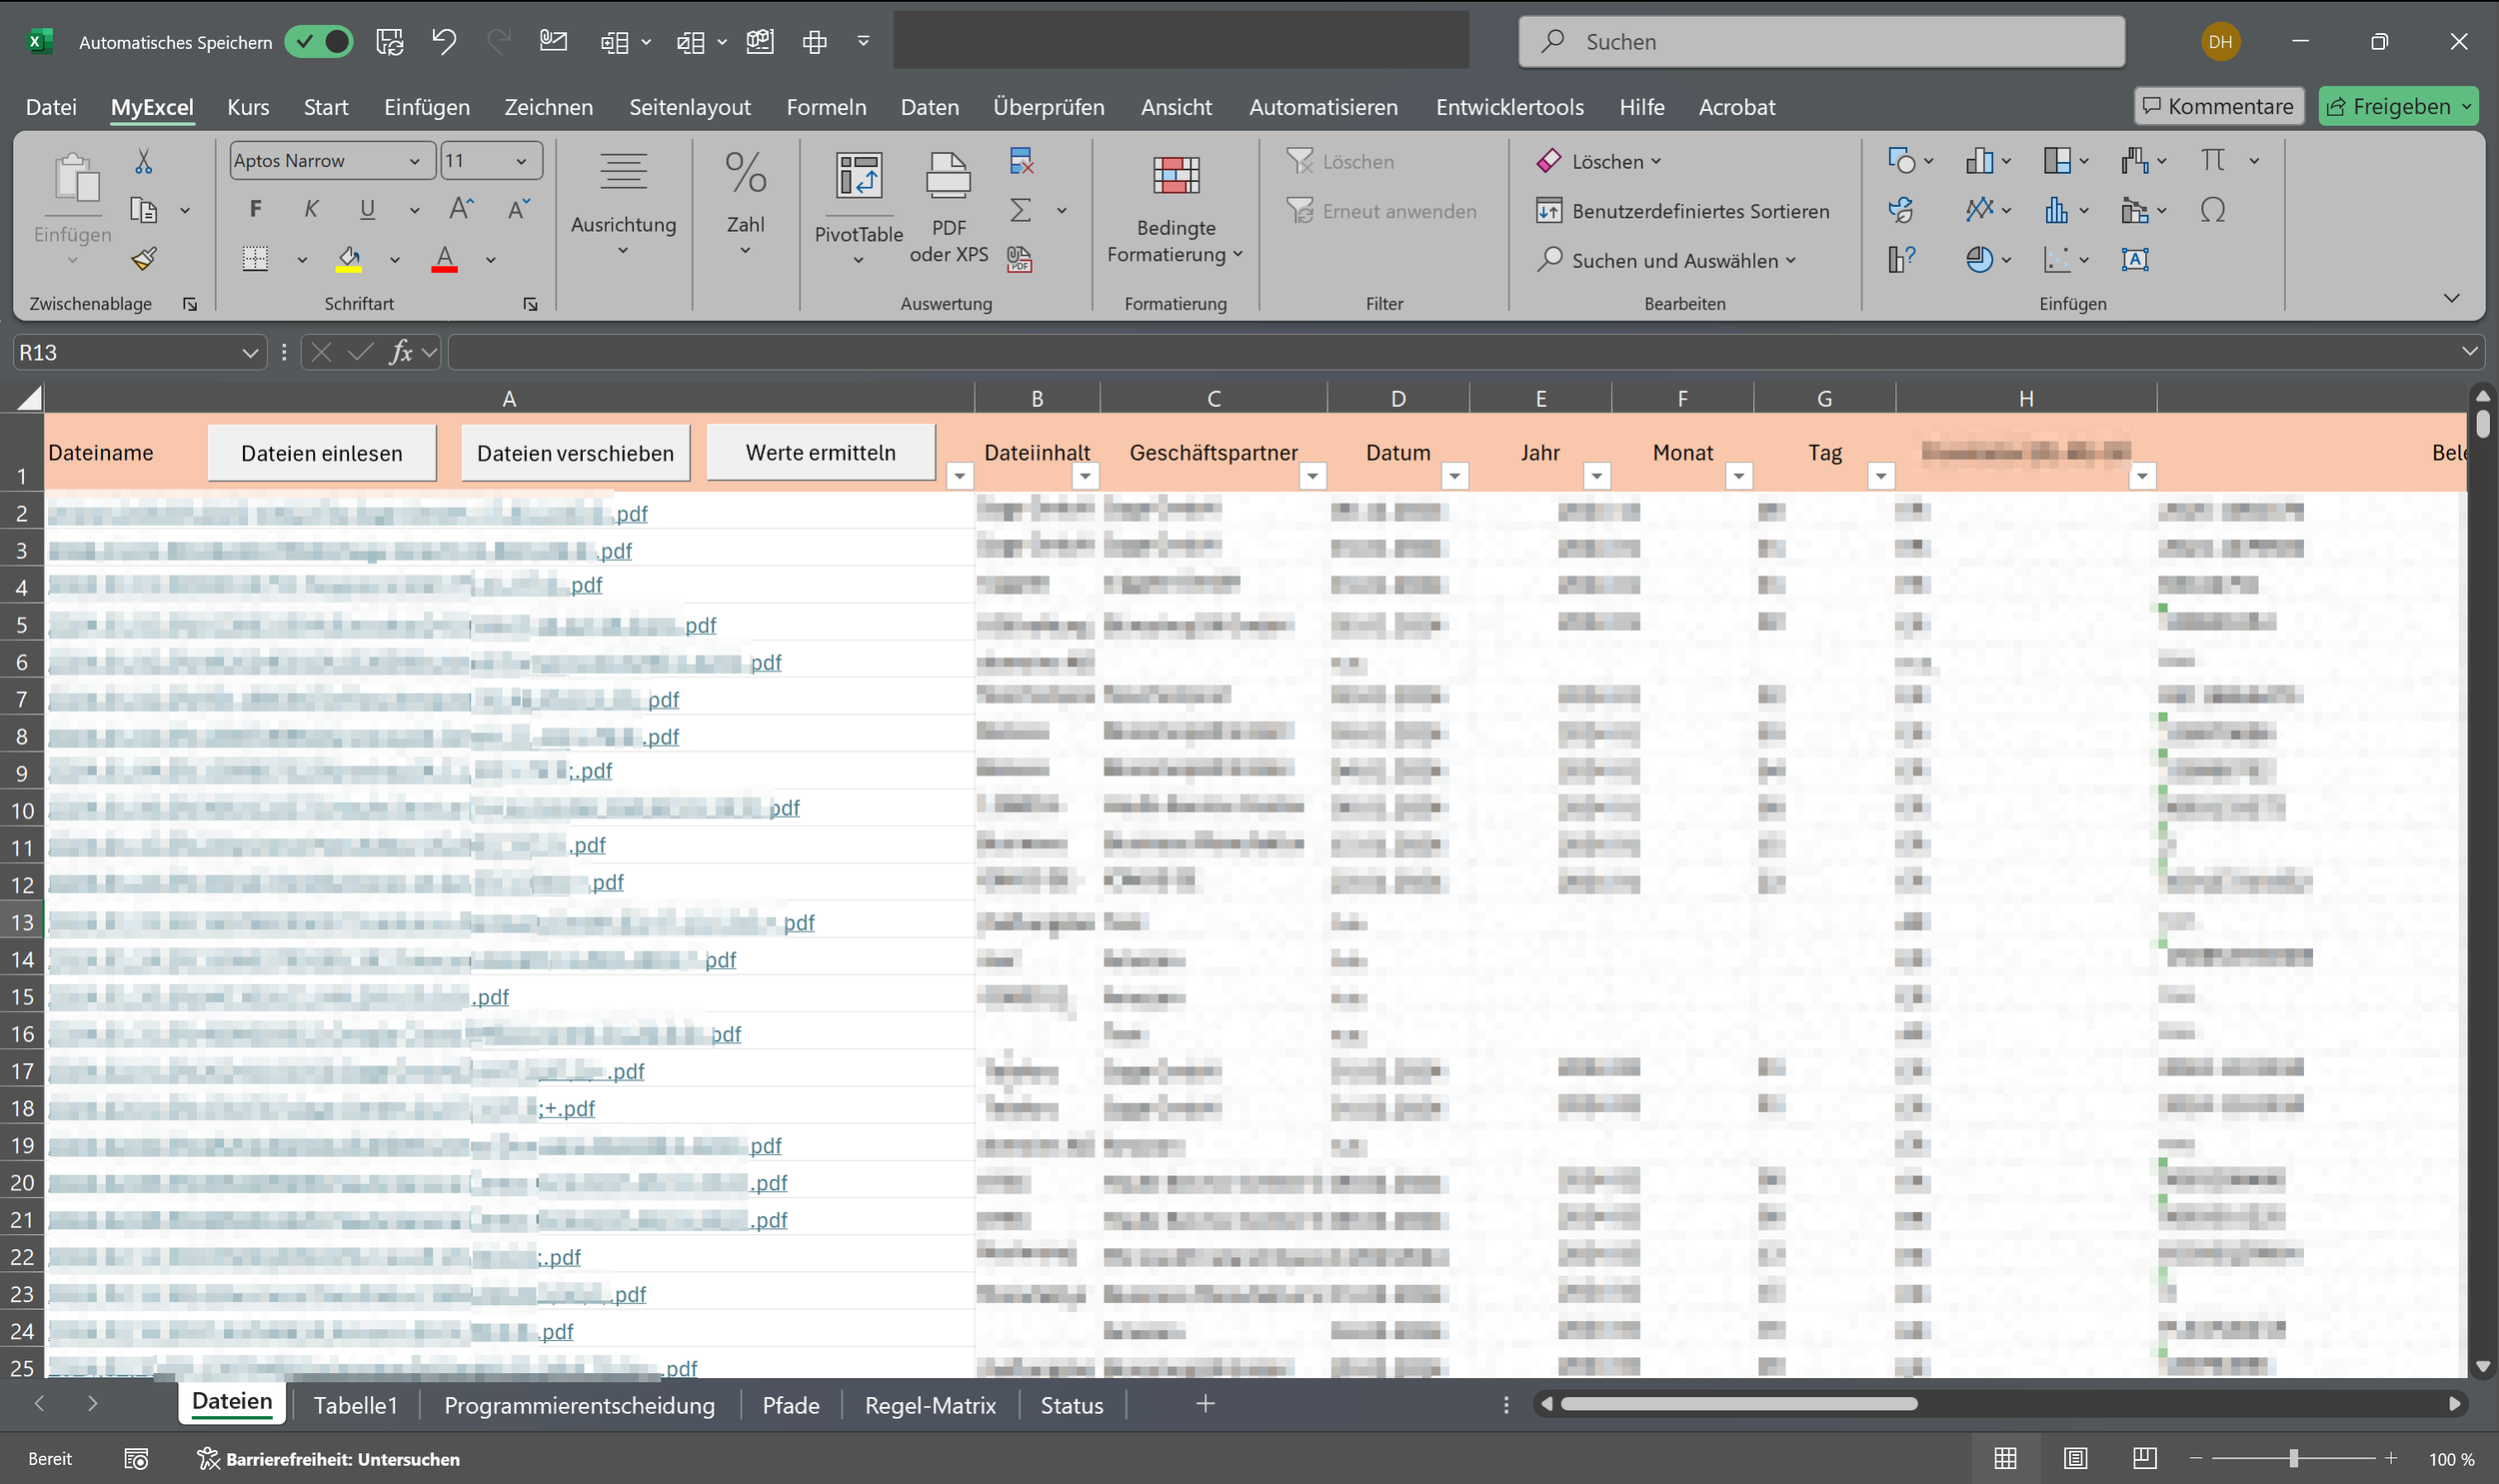Click the Cut scissors icon
This screenshot has height=1484, width=2499.
click(x=144, y=161)
